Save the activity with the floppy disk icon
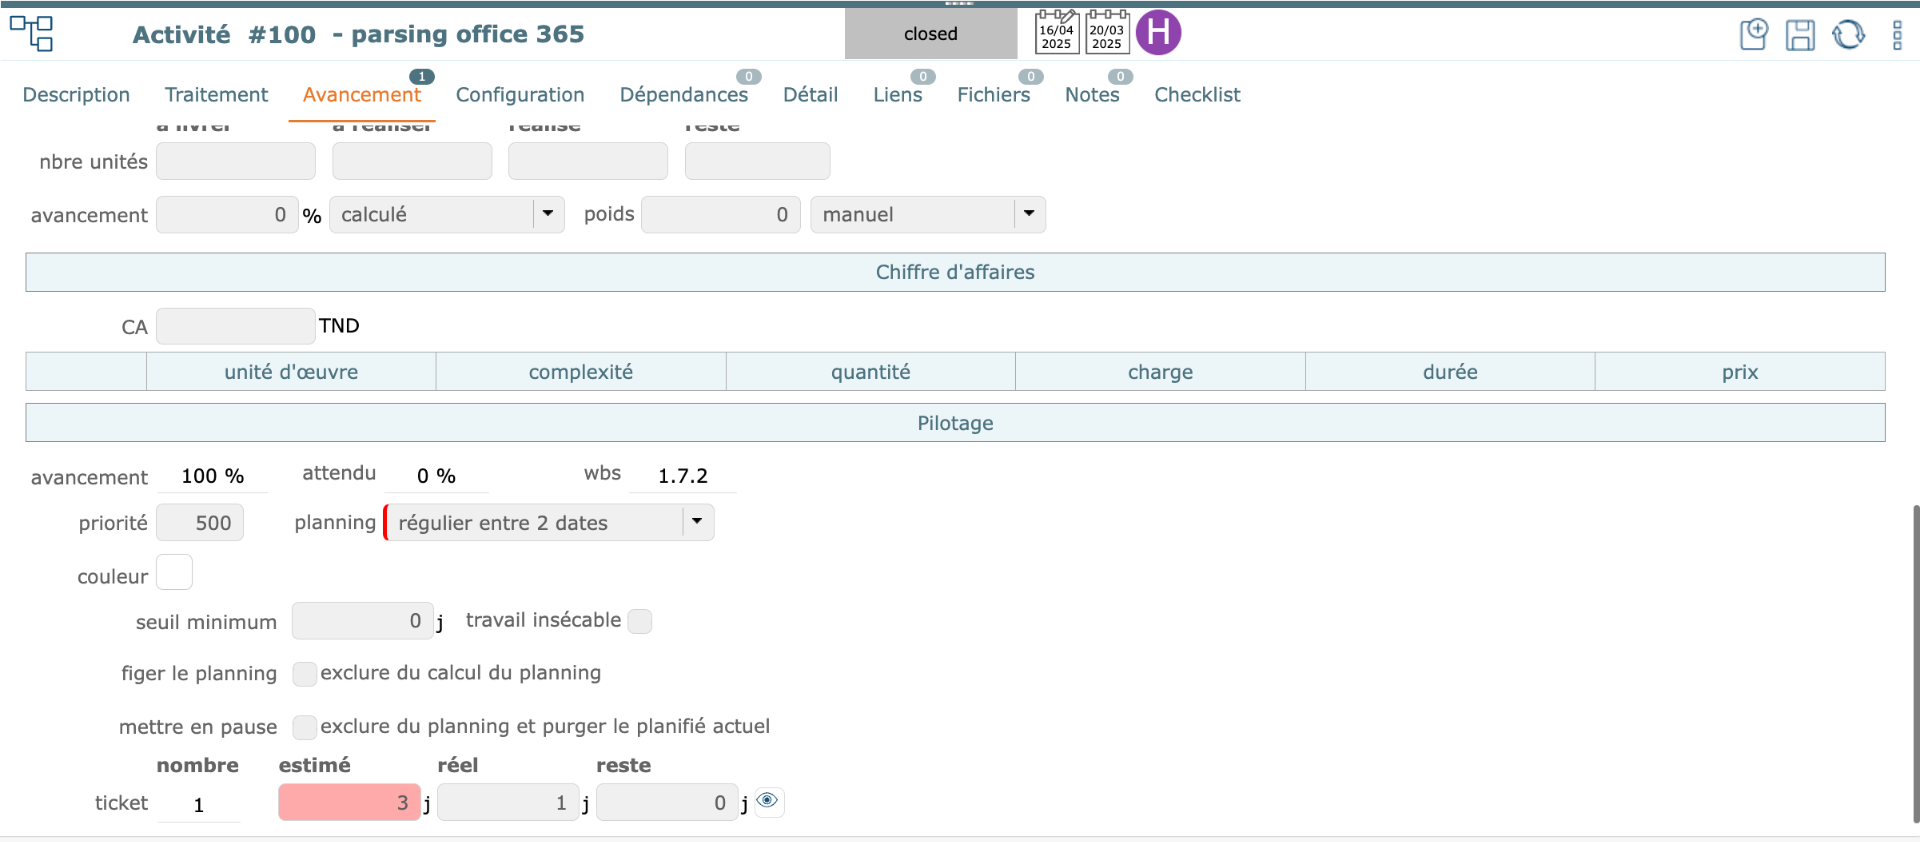 click(1800, 34)
